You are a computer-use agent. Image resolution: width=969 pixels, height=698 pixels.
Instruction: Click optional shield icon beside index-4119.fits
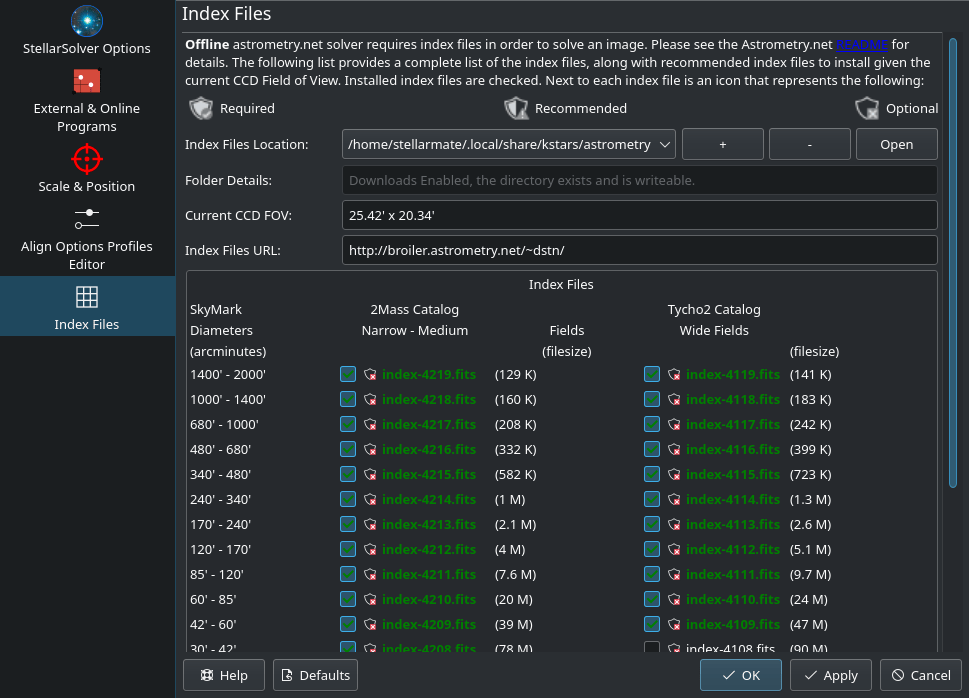pyautogui.click(x=674, y=375)
